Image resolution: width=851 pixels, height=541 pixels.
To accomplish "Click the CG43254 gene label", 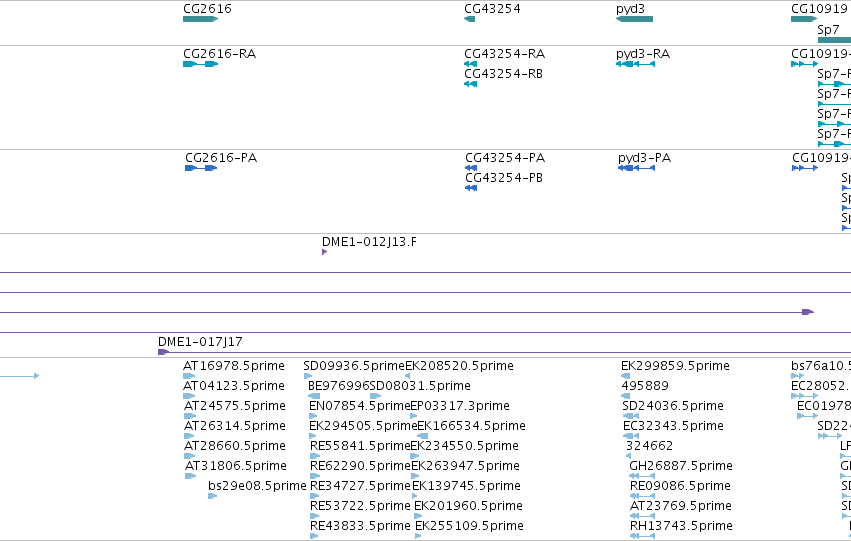I will [x=492, y=9].
